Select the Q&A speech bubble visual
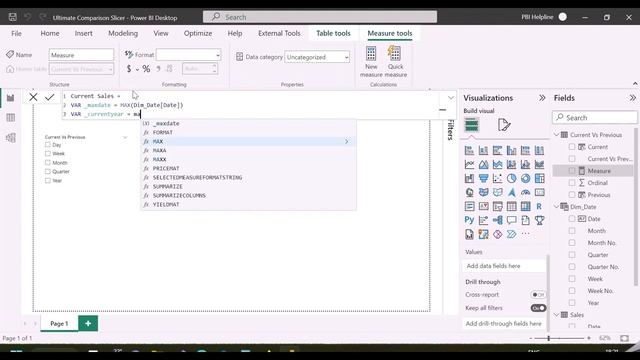Viewport: 640px width, 360px height. click(x=511, y=220)
